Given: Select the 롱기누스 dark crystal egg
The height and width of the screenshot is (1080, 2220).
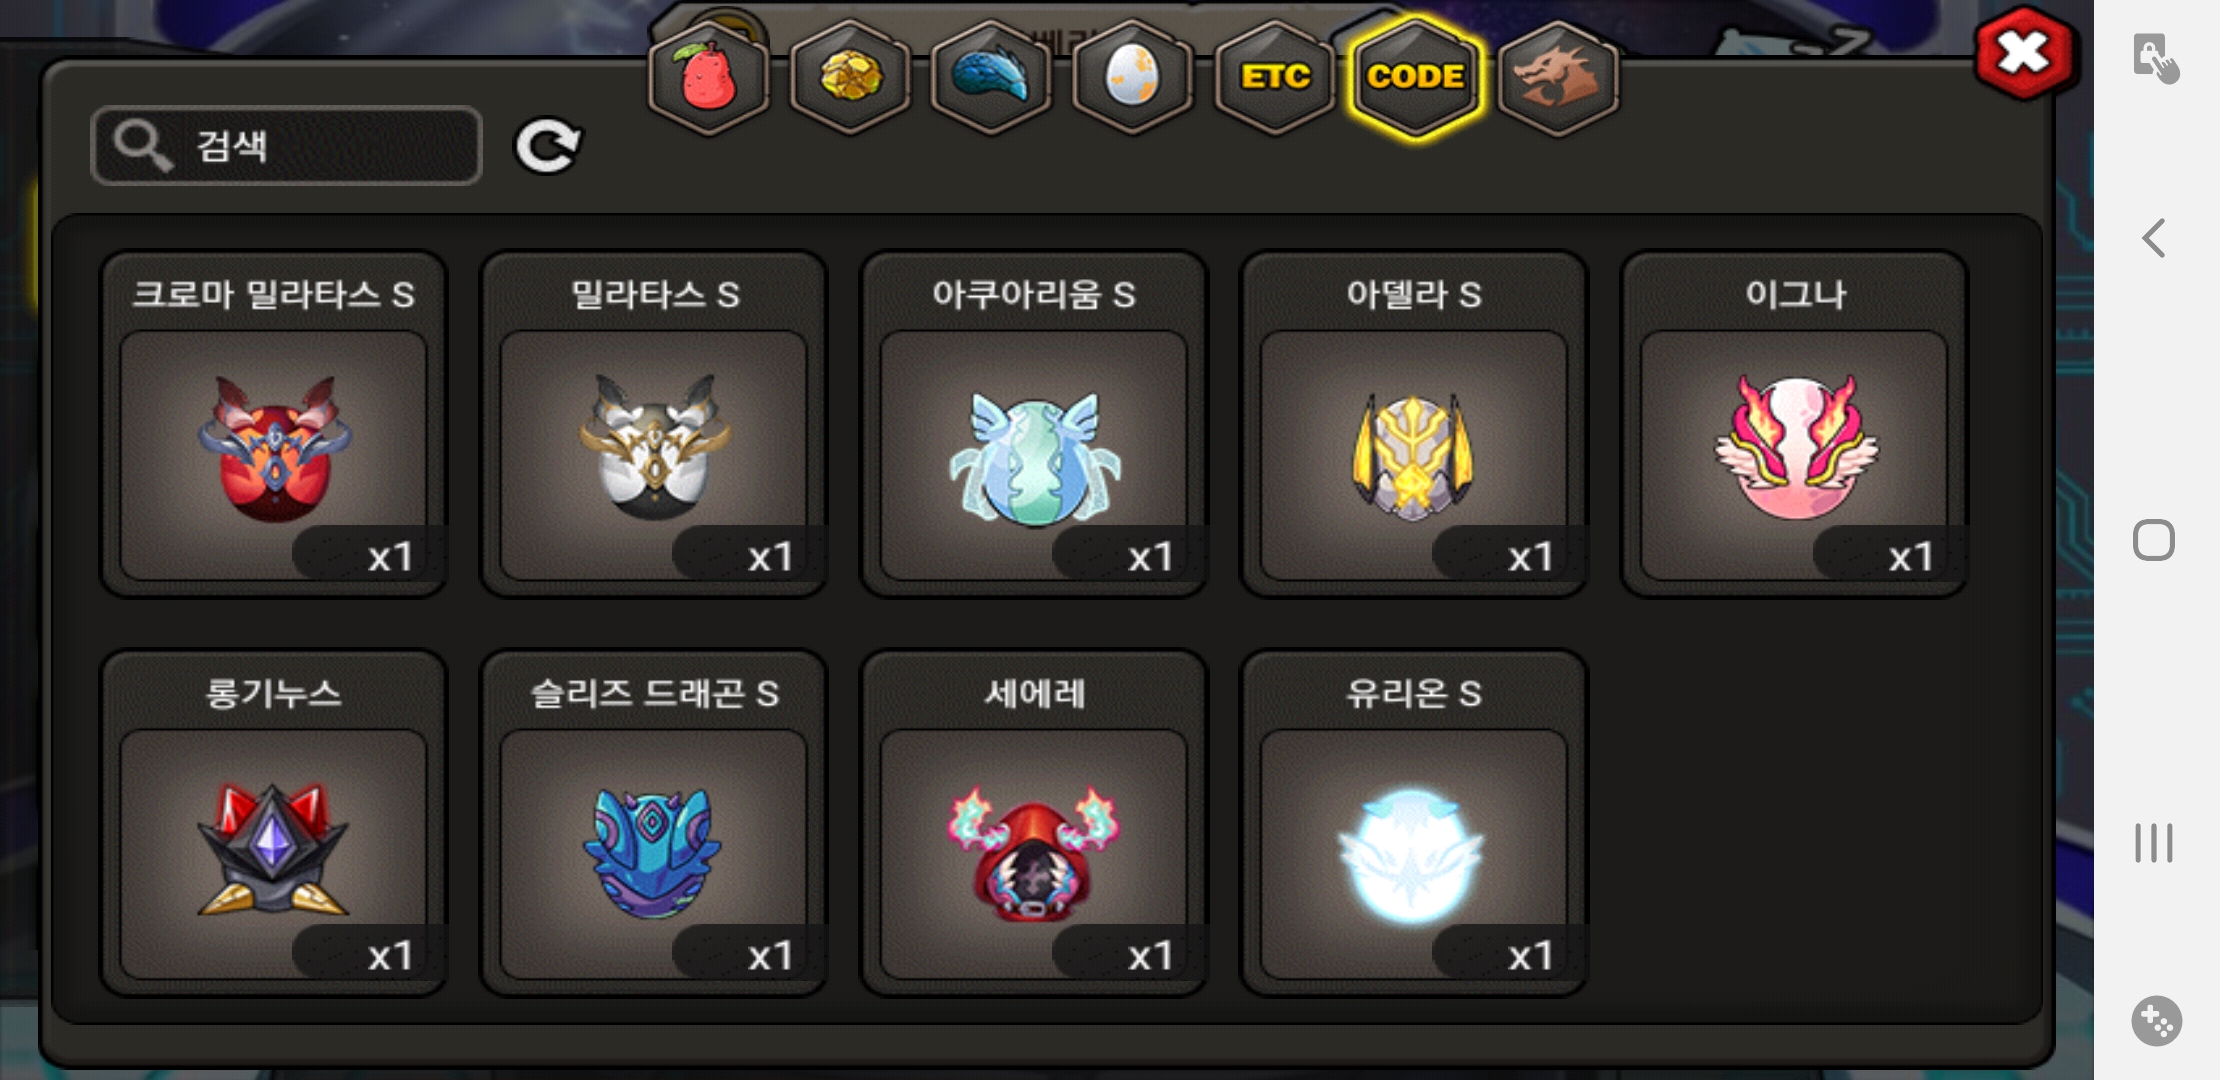Looking at the screenshot, I should 273,823.
